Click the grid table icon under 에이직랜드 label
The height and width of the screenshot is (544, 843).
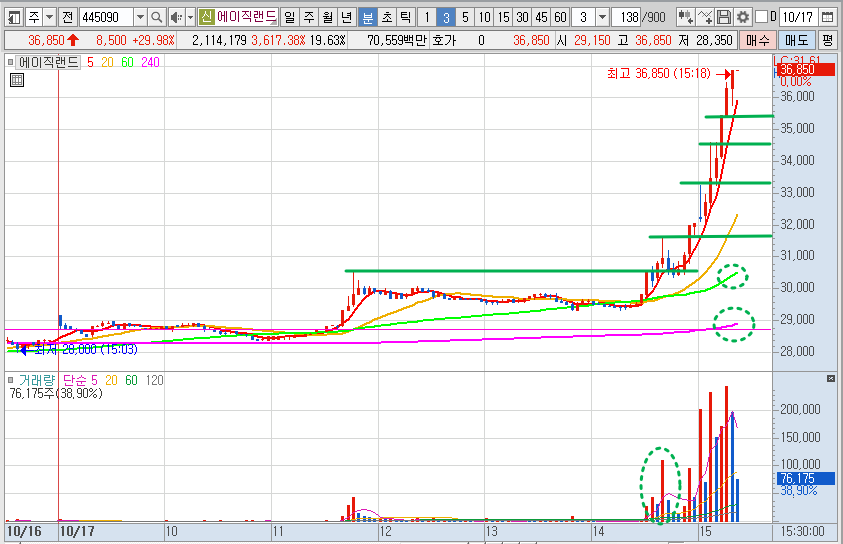click(x=17, y=80)
